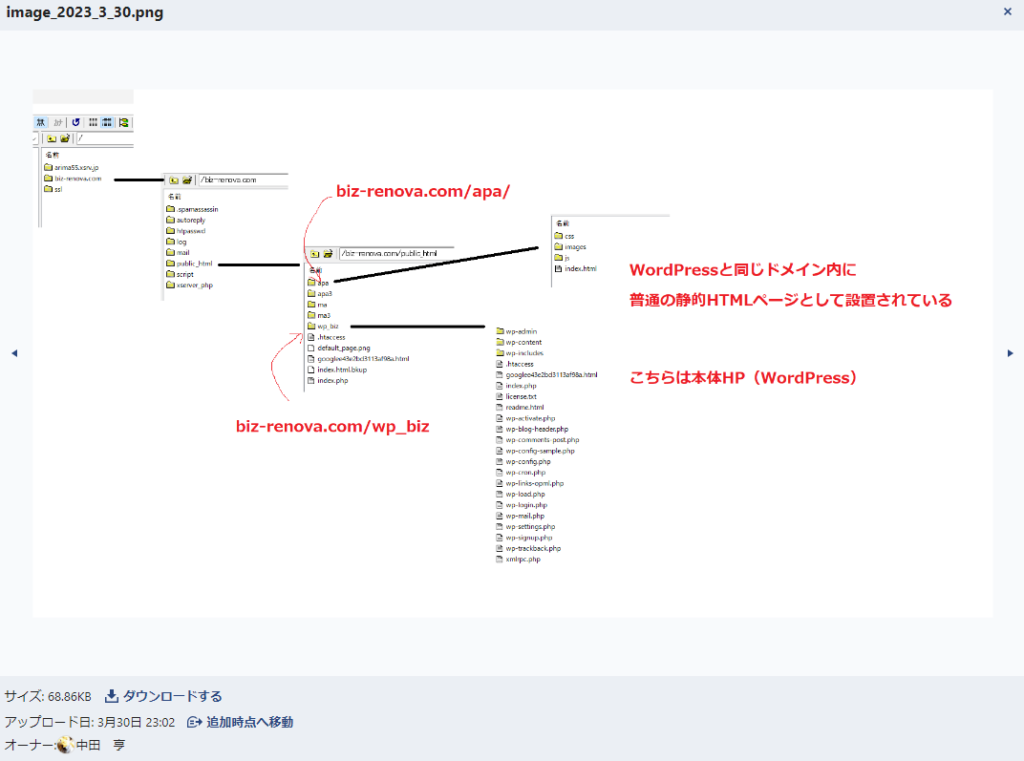Click index.html in the apa folder list
Screen dimensions: 1024x761
[575, 268]
